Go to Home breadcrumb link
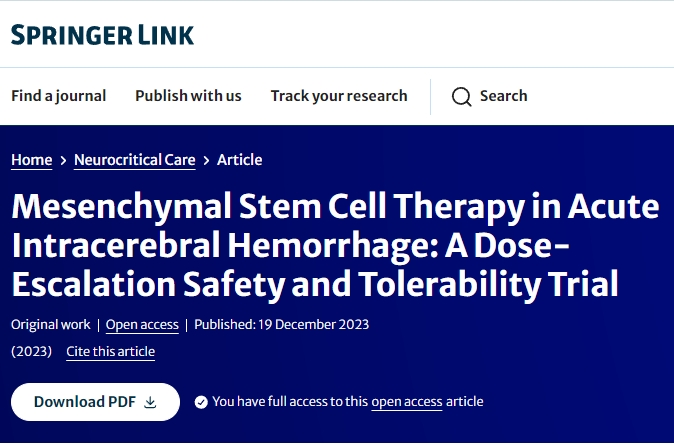674x446 pixels. click(x=31, y=160)
